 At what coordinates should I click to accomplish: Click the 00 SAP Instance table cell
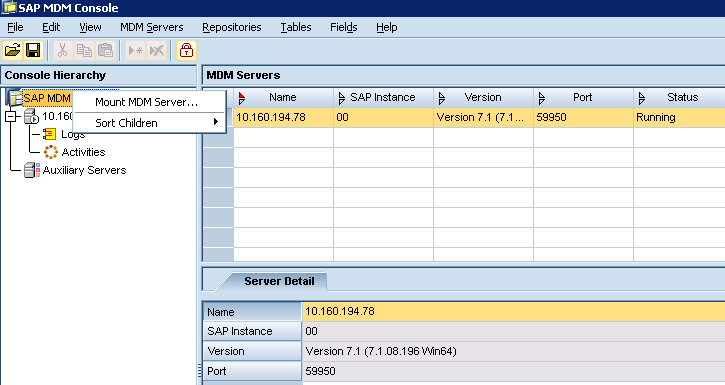383,117
